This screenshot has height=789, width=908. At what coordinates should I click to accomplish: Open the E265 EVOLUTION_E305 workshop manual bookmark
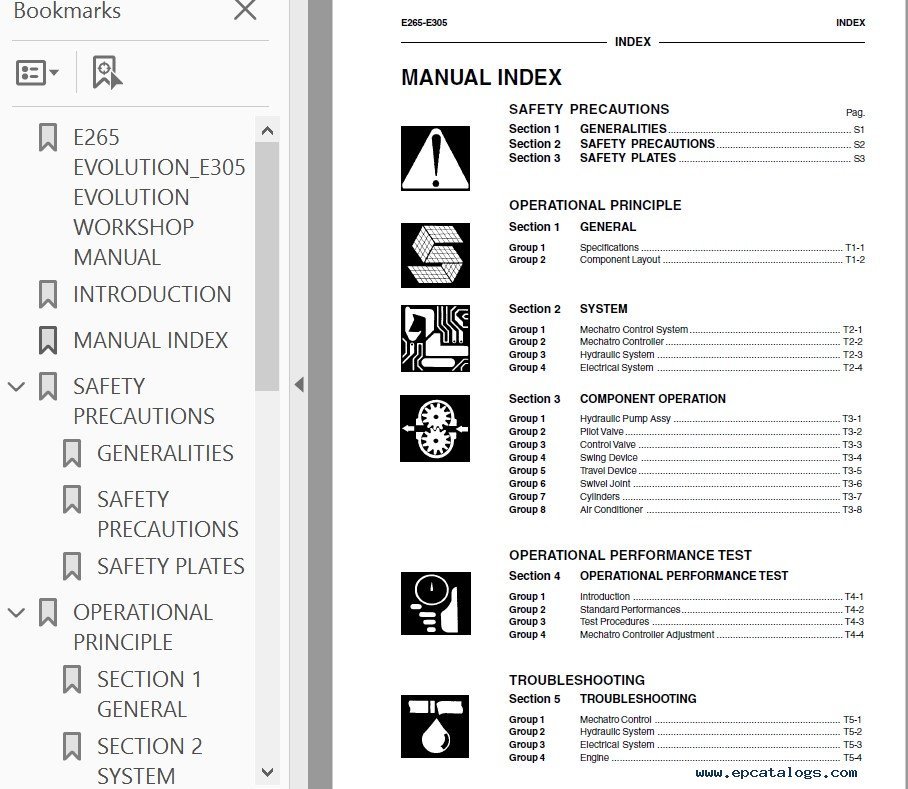[159, 197]
